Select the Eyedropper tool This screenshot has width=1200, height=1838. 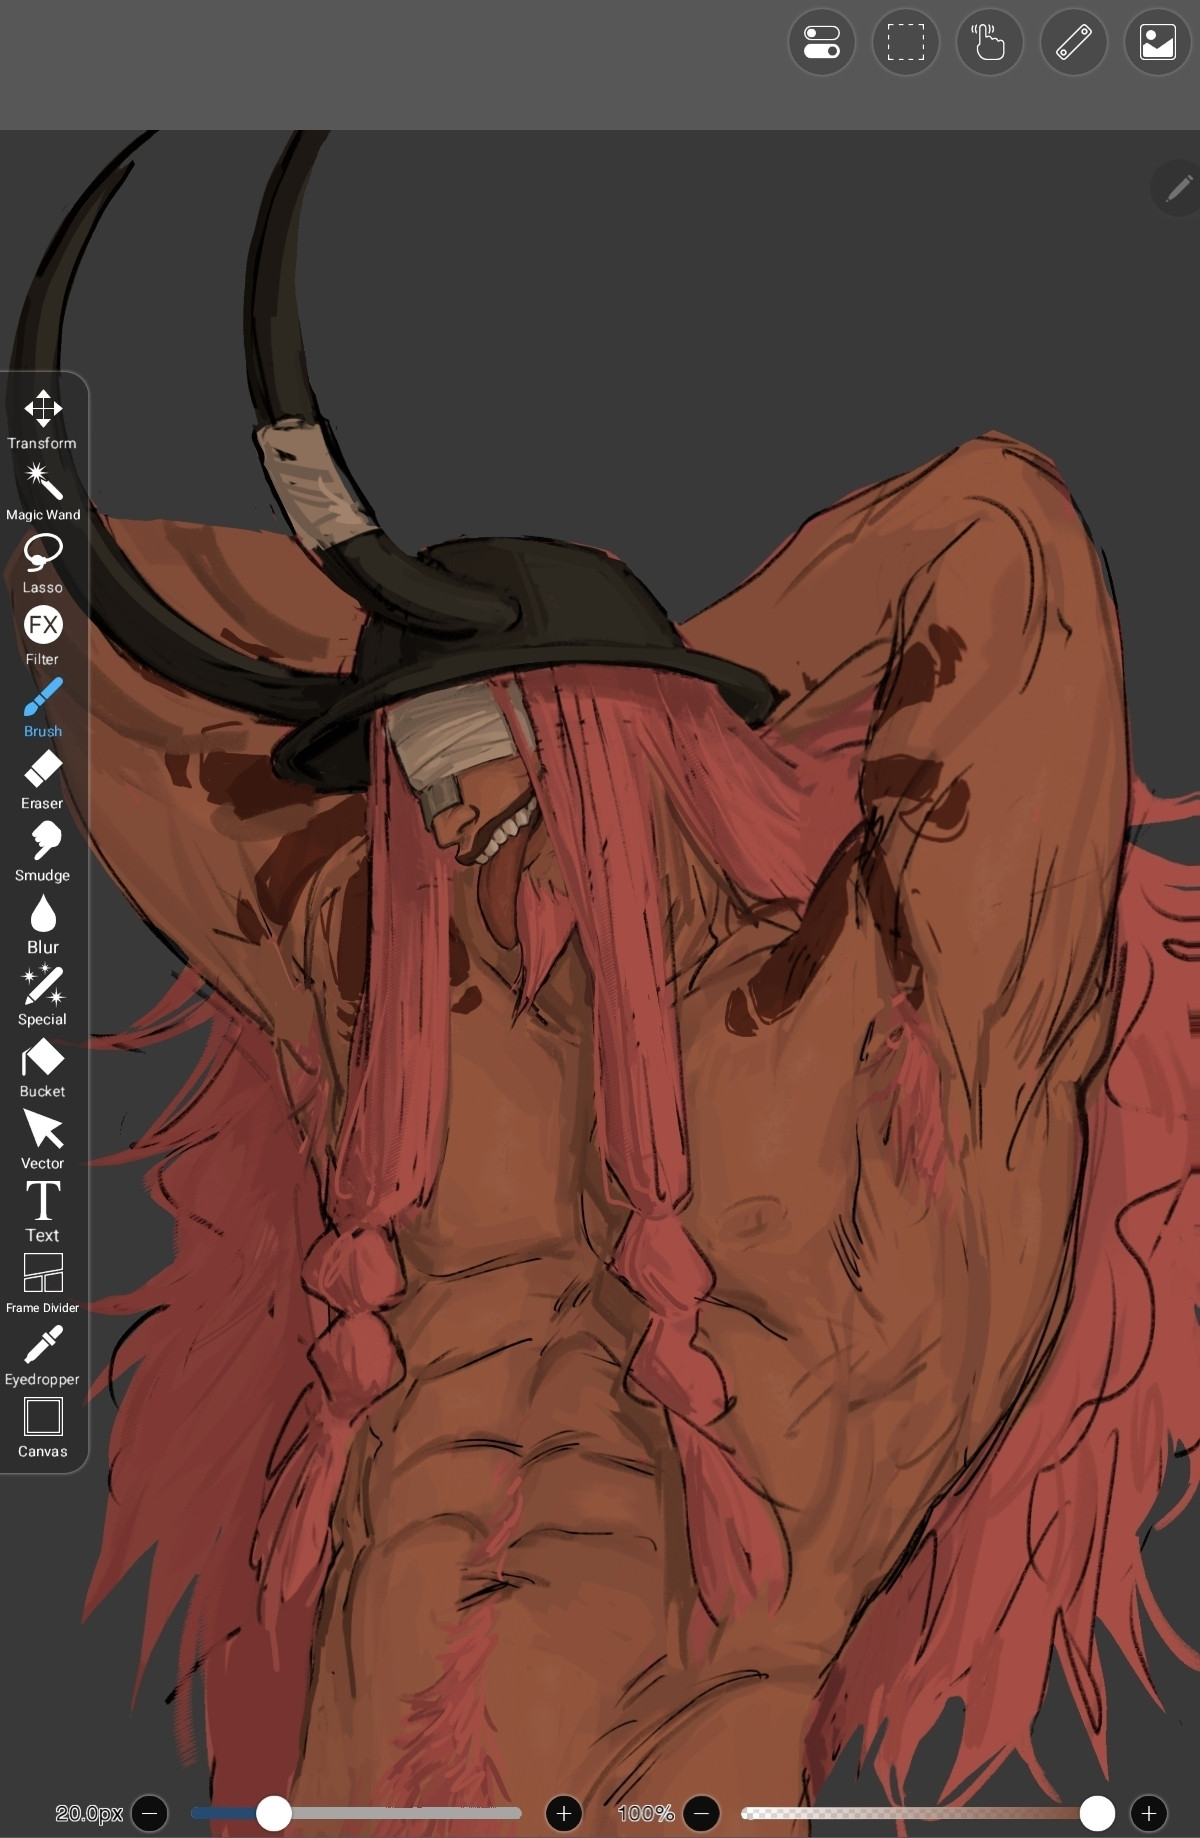pos(43,1355)
